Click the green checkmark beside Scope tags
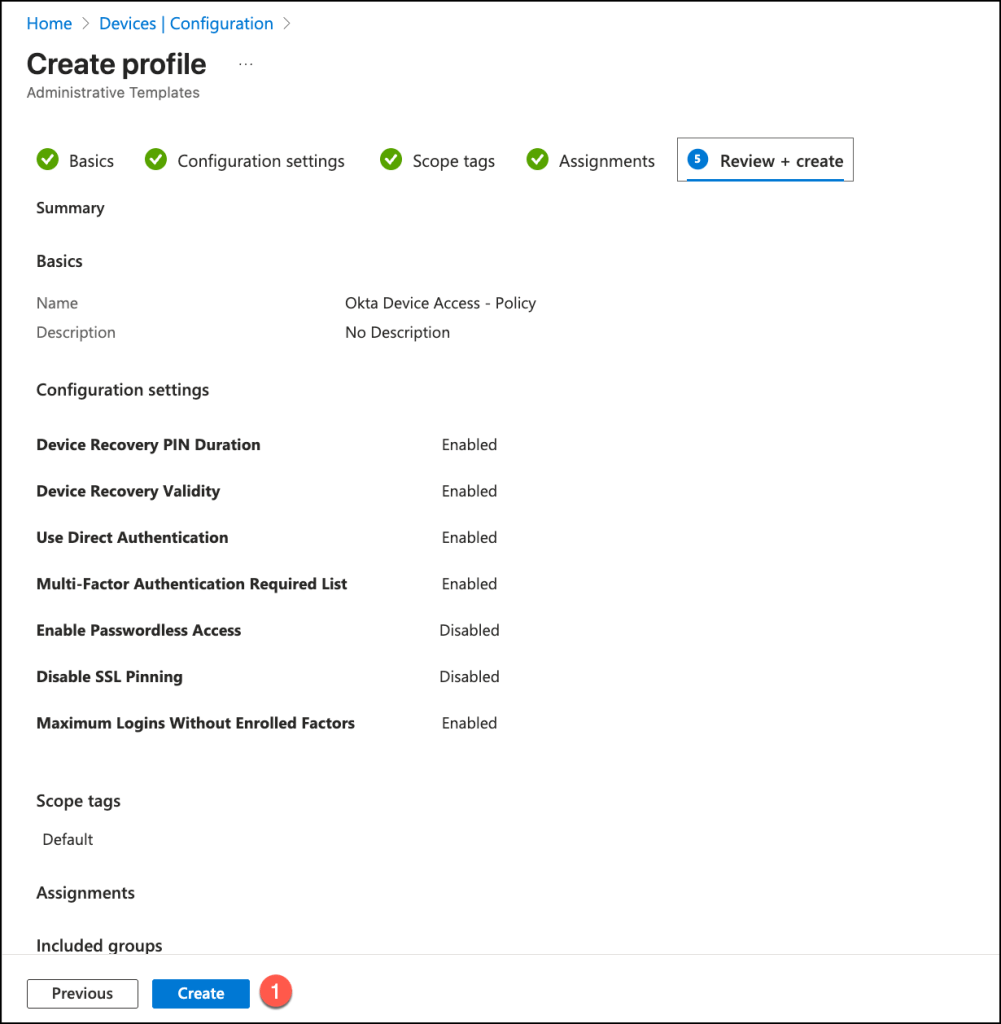The width and height of the screenshot is (1001, 1024). 391,160
